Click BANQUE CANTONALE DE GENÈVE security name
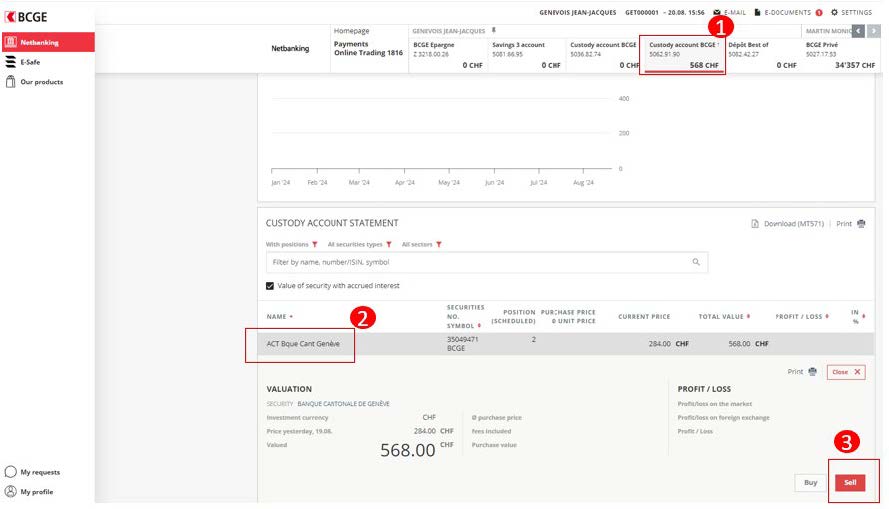The width and height of the screenshot is (889, 509). point(344,404)
